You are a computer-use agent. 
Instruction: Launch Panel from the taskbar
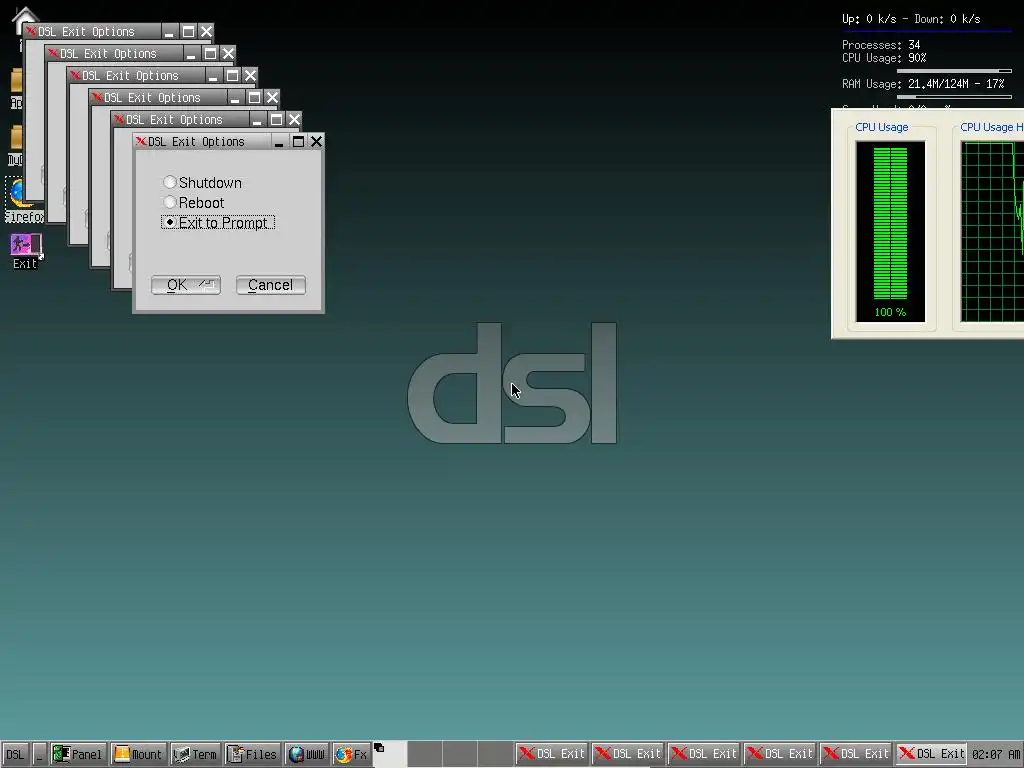(78, 754)
